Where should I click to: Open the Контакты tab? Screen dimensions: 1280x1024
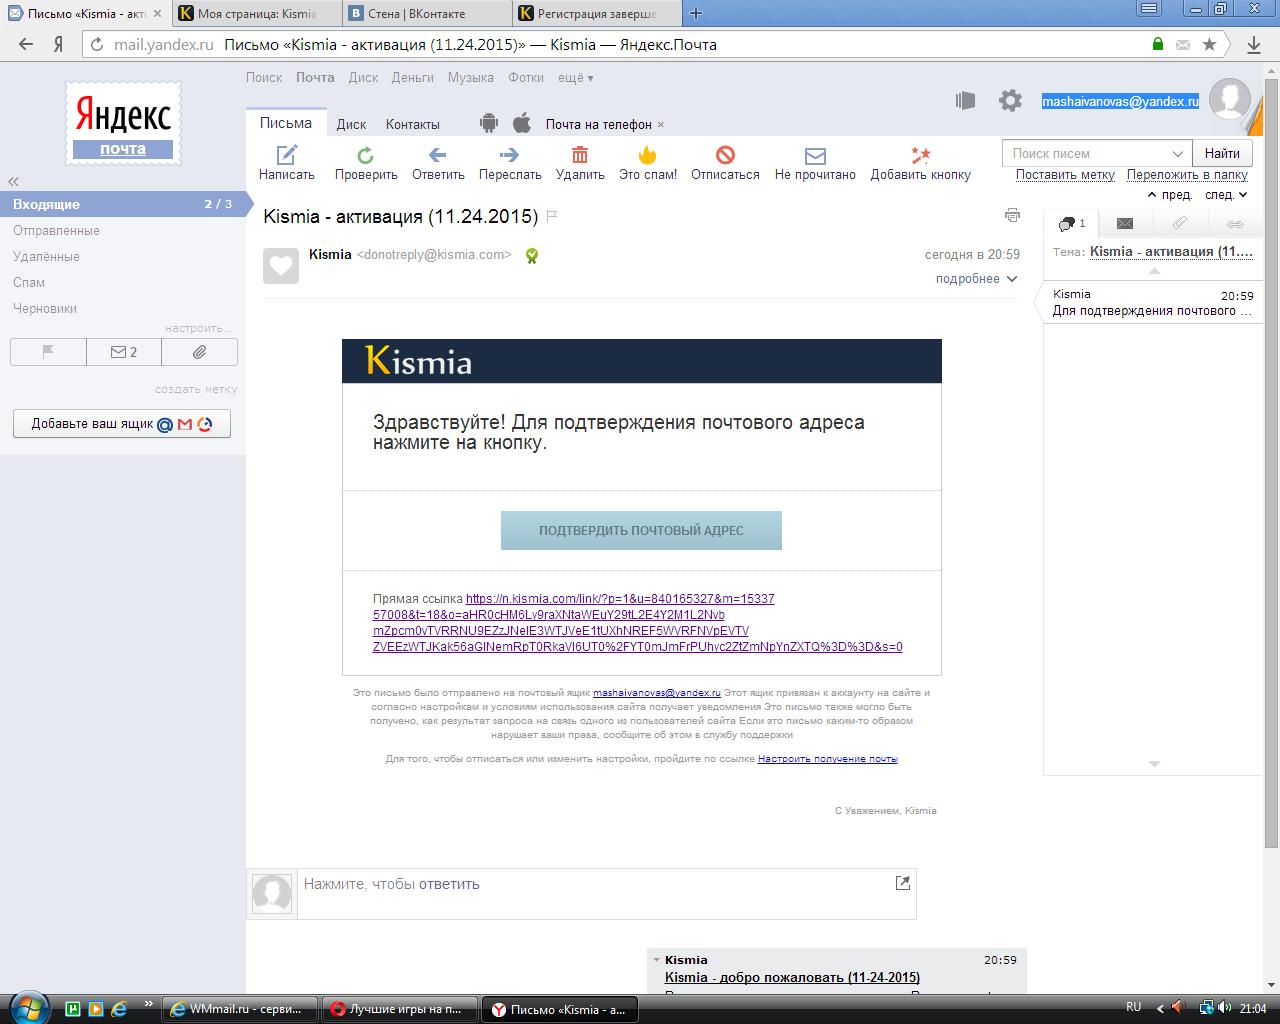coord(413,124)
